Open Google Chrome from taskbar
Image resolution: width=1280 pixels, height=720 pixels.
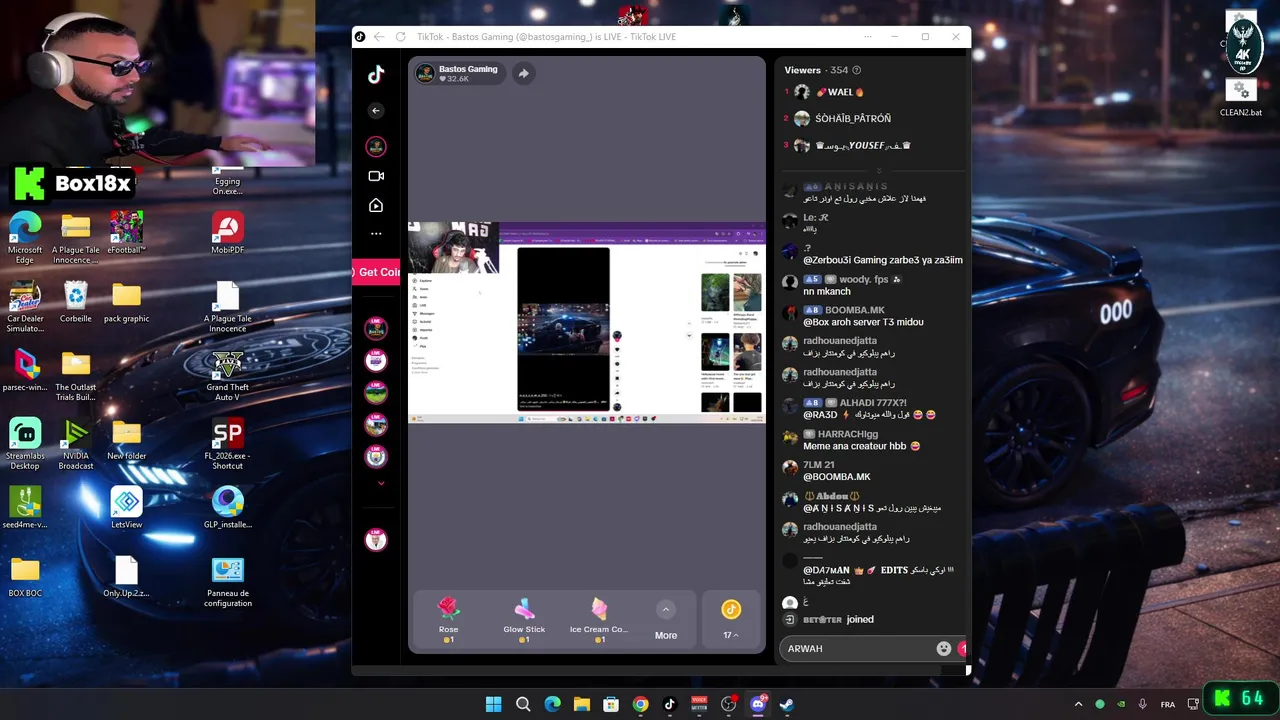(x=640, y=704)
